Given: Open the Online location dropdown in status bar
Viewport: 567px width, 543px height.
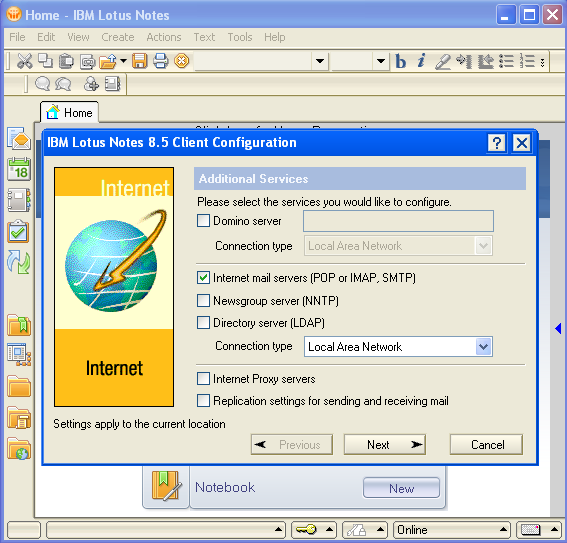Looking at the screenshot, I should click(x=503, y=530).
